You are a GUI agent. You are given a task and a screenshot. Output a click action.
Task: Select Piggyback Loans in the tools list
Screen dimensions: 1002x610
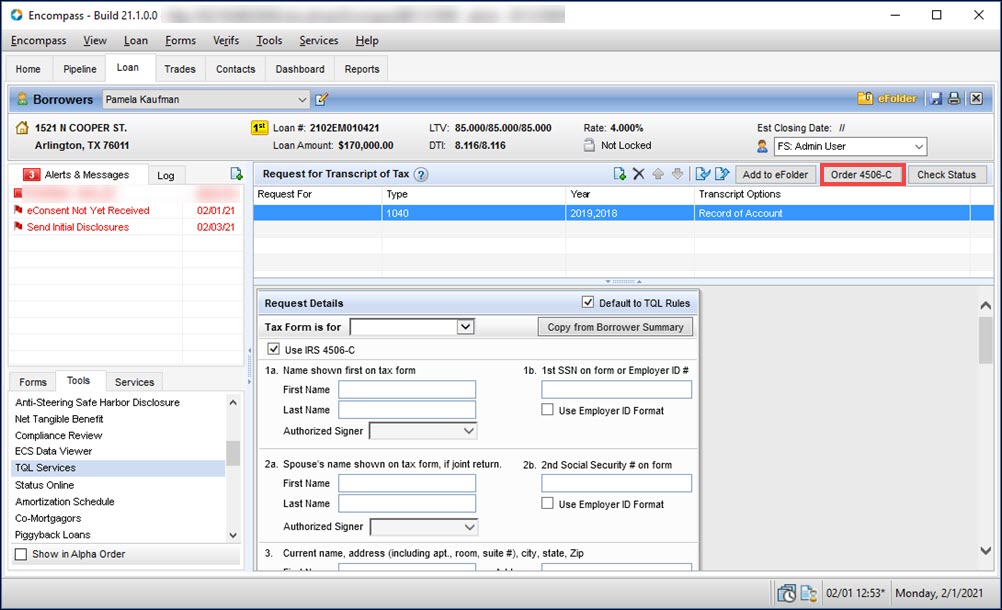52,535
